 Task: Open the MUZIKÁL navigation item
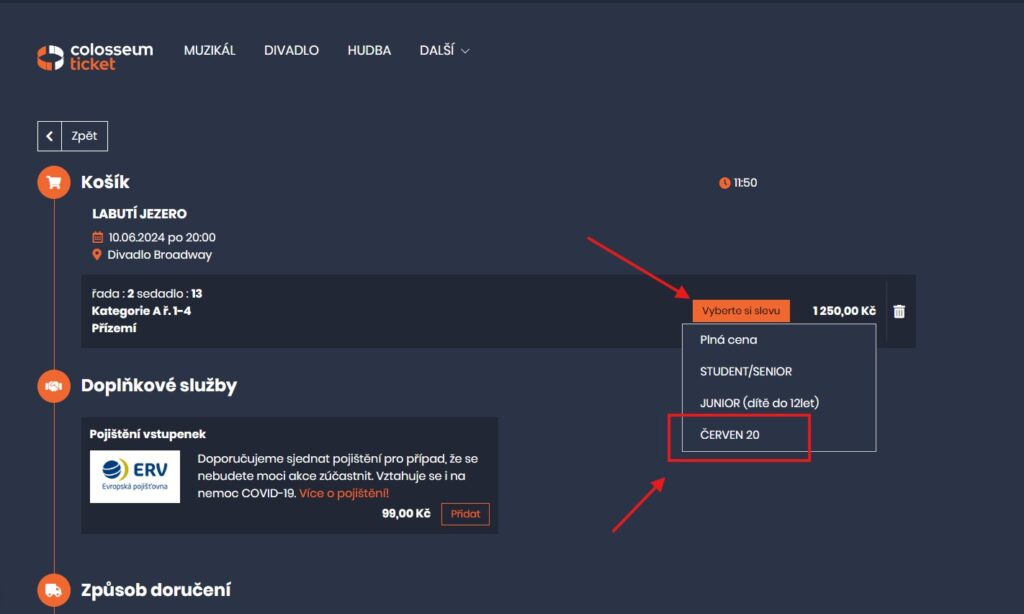click(209, 50)
